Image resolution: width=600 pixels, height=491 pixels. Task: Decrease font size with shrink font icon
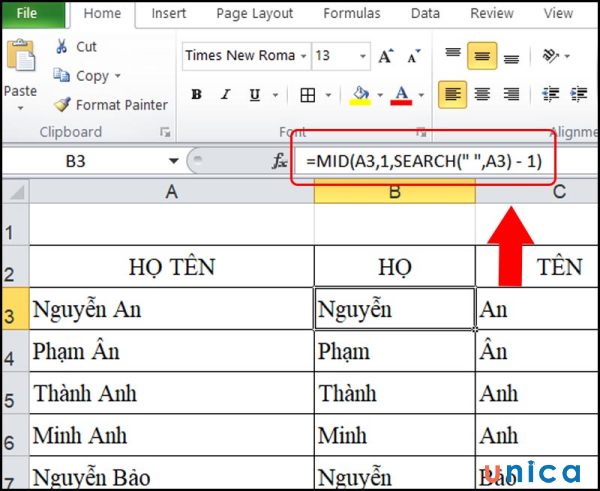[x=413, y=56]
